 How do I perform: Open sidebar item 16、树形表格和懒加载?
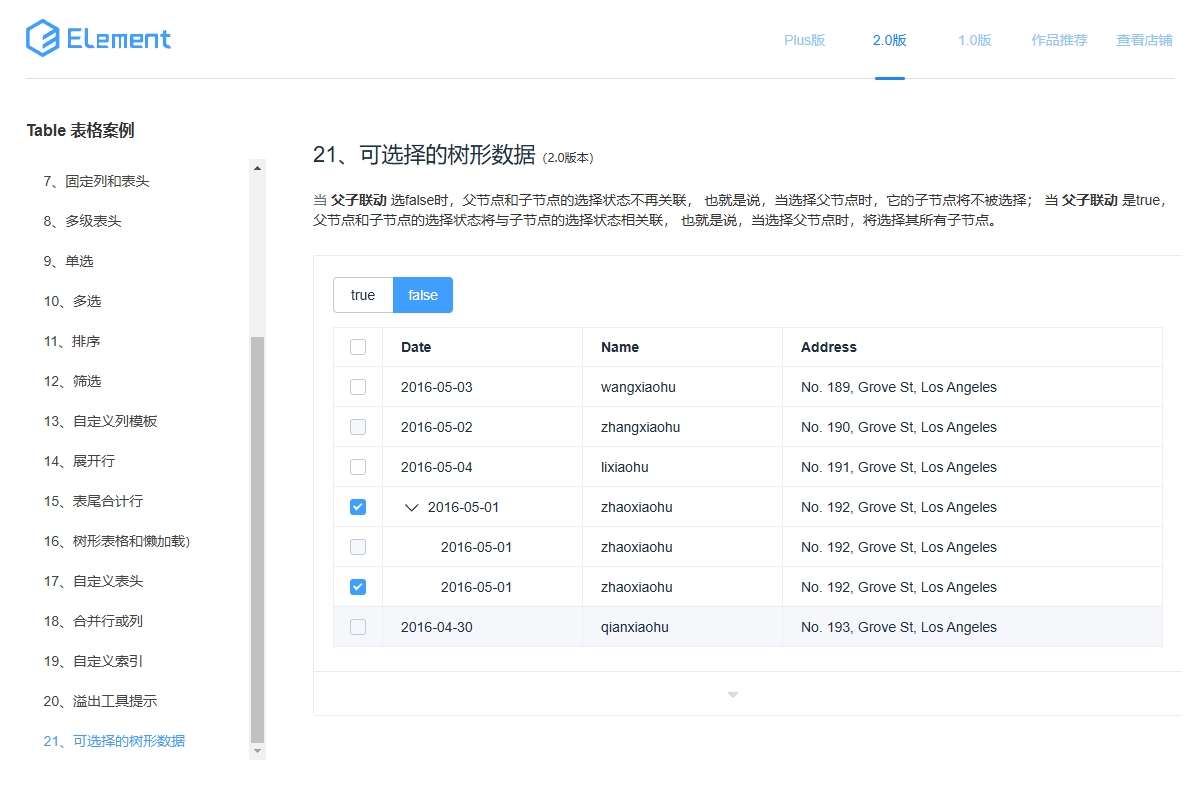[116, 541]
